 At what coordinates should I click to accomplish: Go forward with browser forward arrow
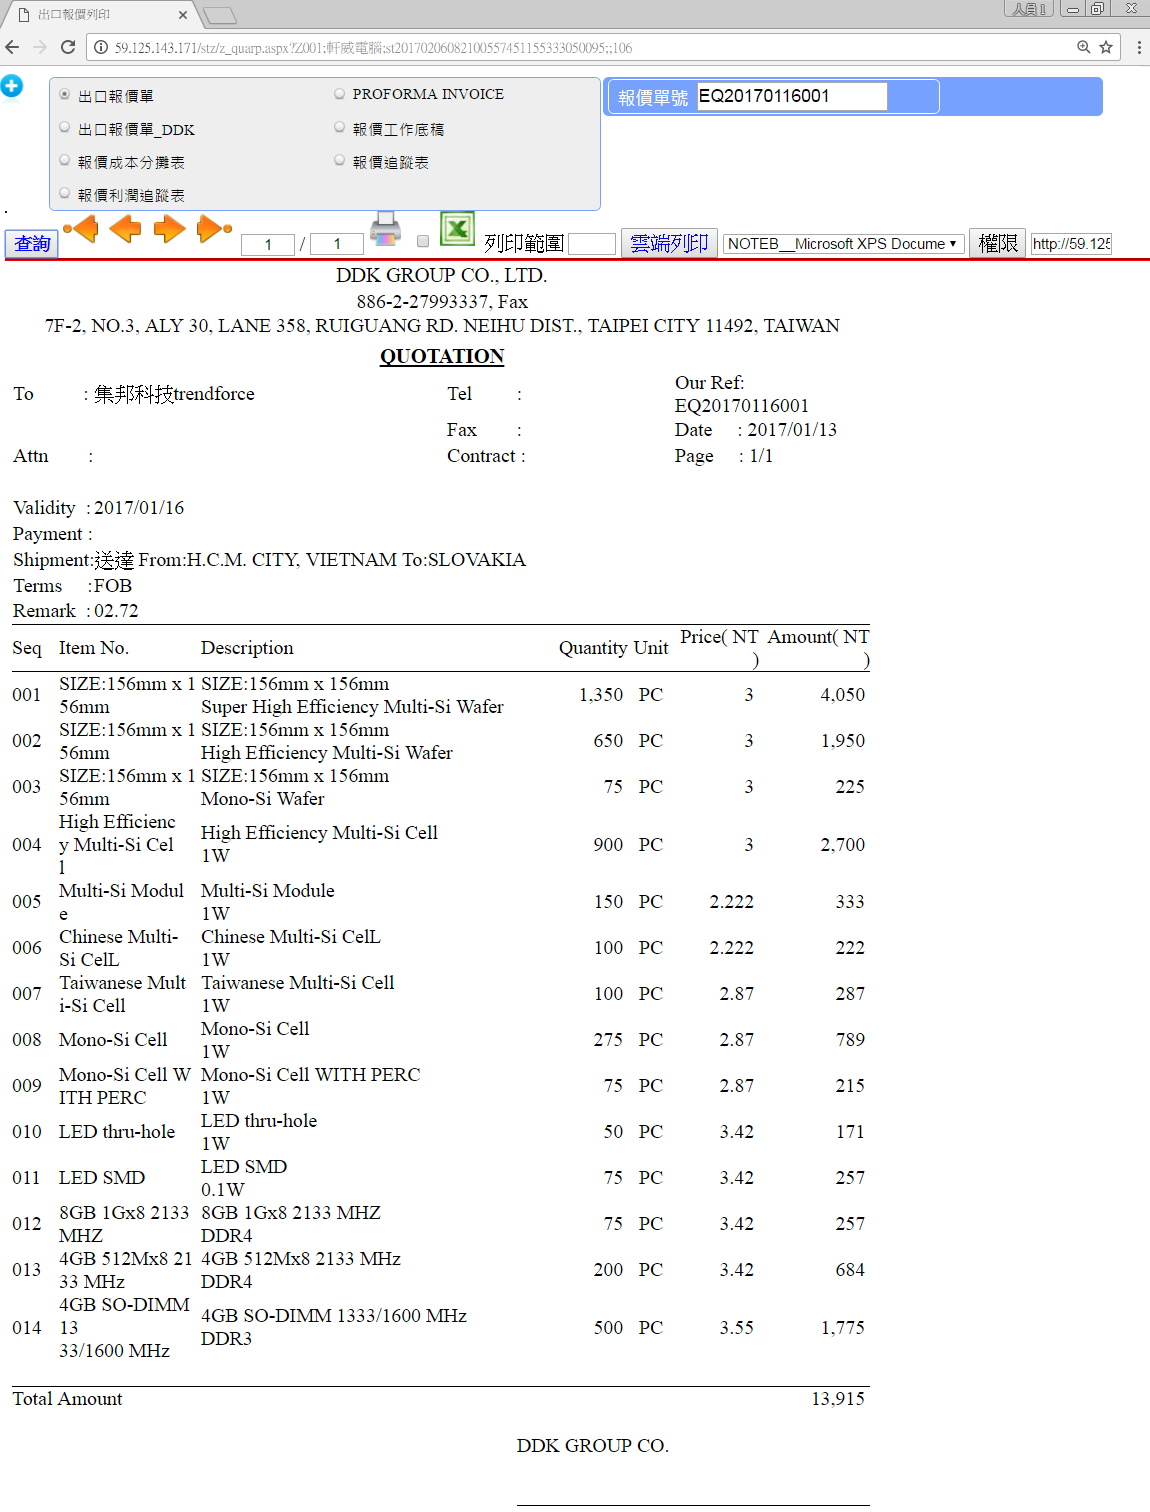[40, 47]
